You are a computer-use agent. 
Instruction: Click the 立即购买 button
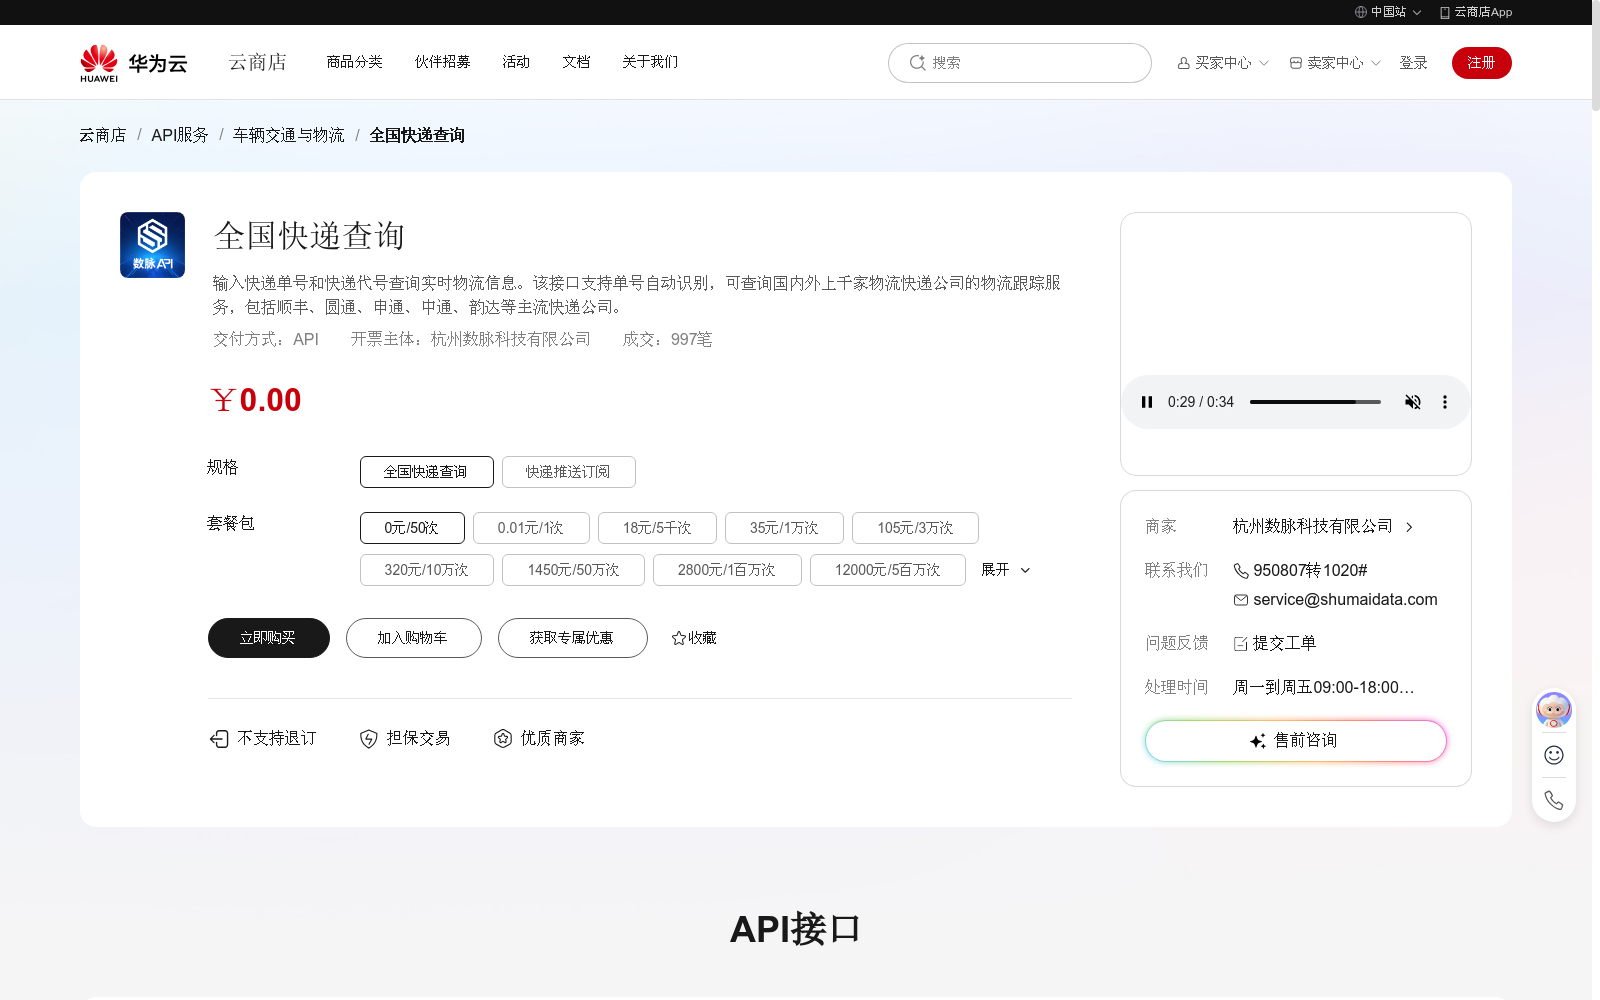(269, 638)
